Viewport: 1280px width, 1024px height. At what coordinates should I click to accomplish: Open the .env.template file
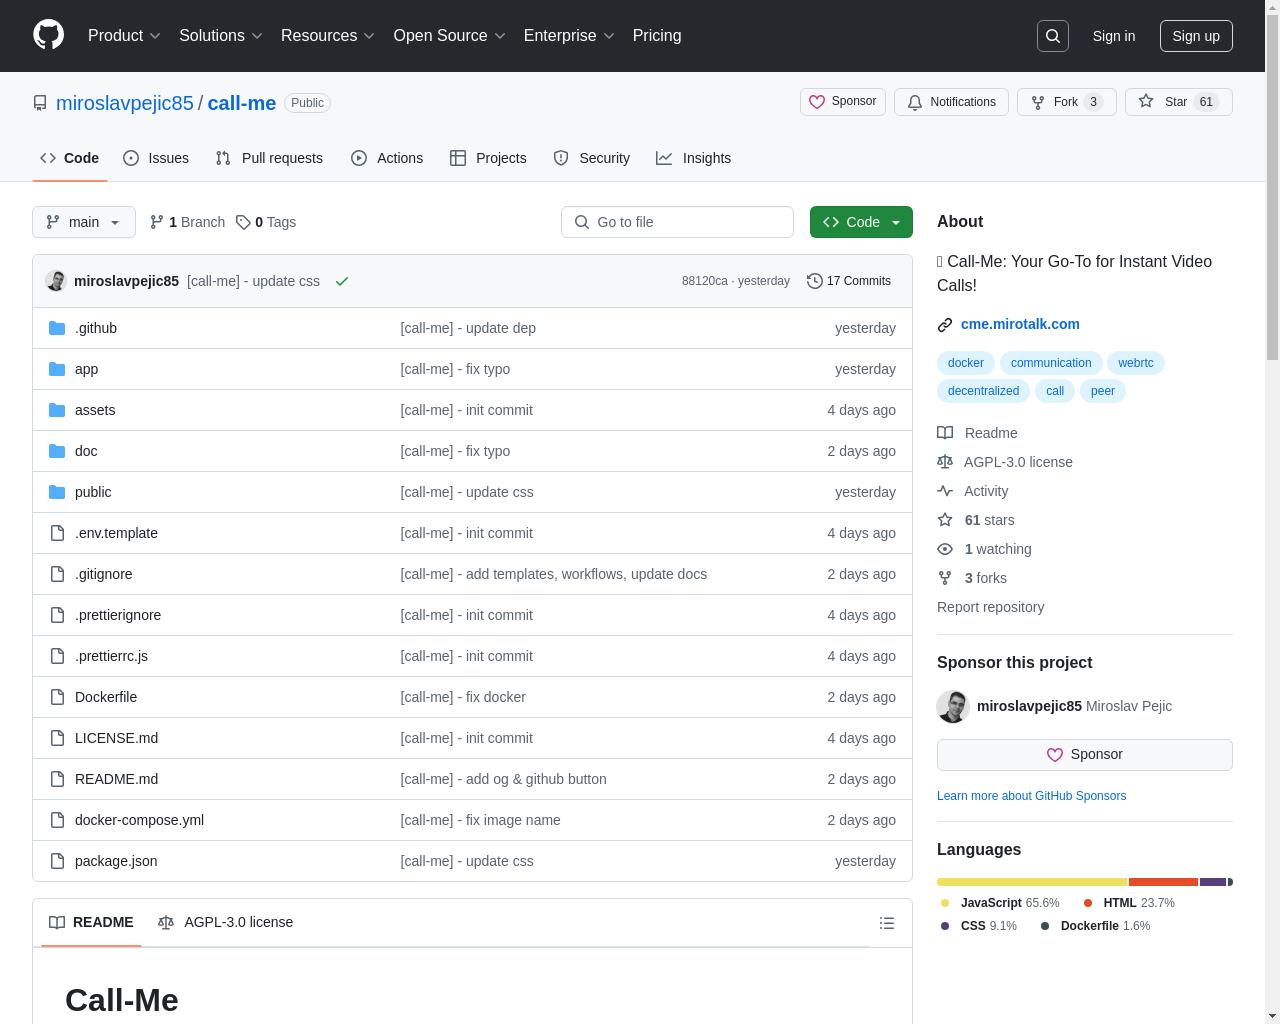coord(116,533)
